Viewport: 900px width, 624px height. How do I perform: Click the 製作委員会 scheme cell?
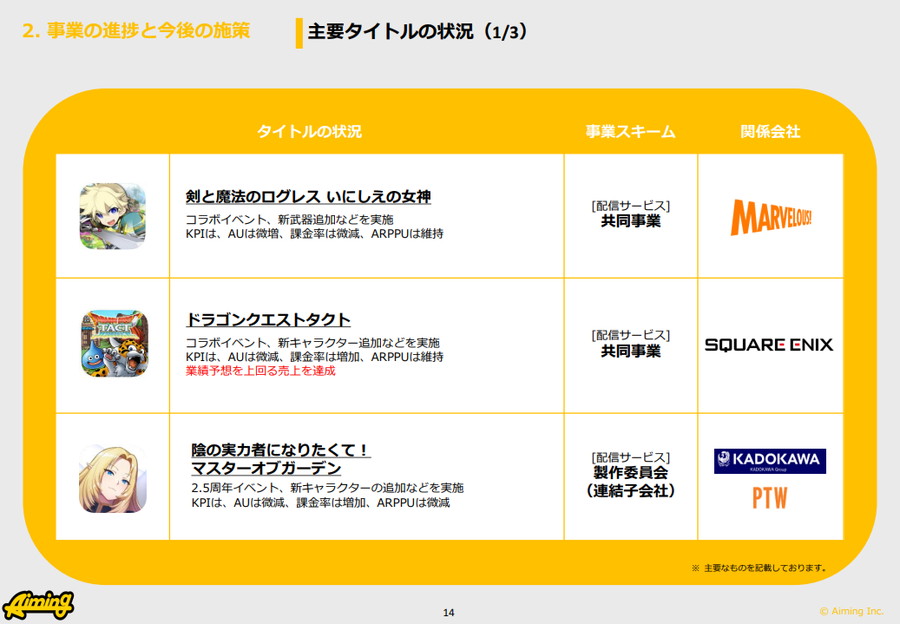[x=630, y=474]
